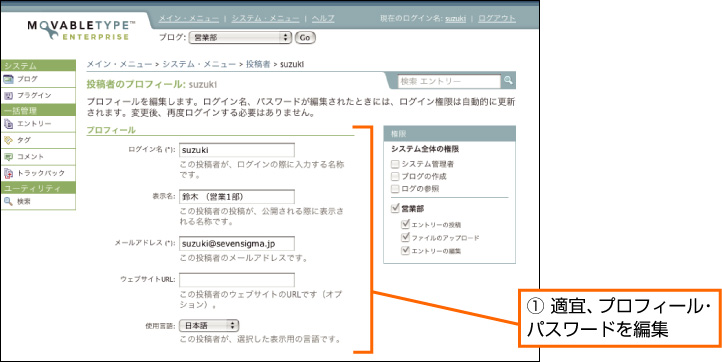This screenshot has height=362, width=722.
Task: Click the プラグイン icon in the sidebar
Action: coord(8,95)
